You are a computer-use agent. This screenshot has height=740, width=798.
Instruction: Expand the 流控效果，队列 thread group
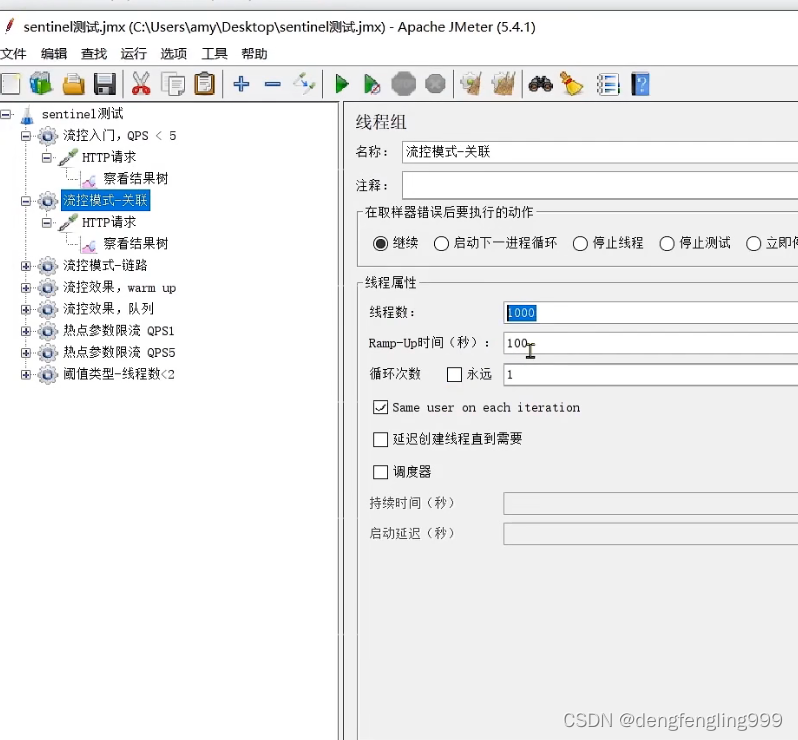pyautogui.click(x=25, y=309)
